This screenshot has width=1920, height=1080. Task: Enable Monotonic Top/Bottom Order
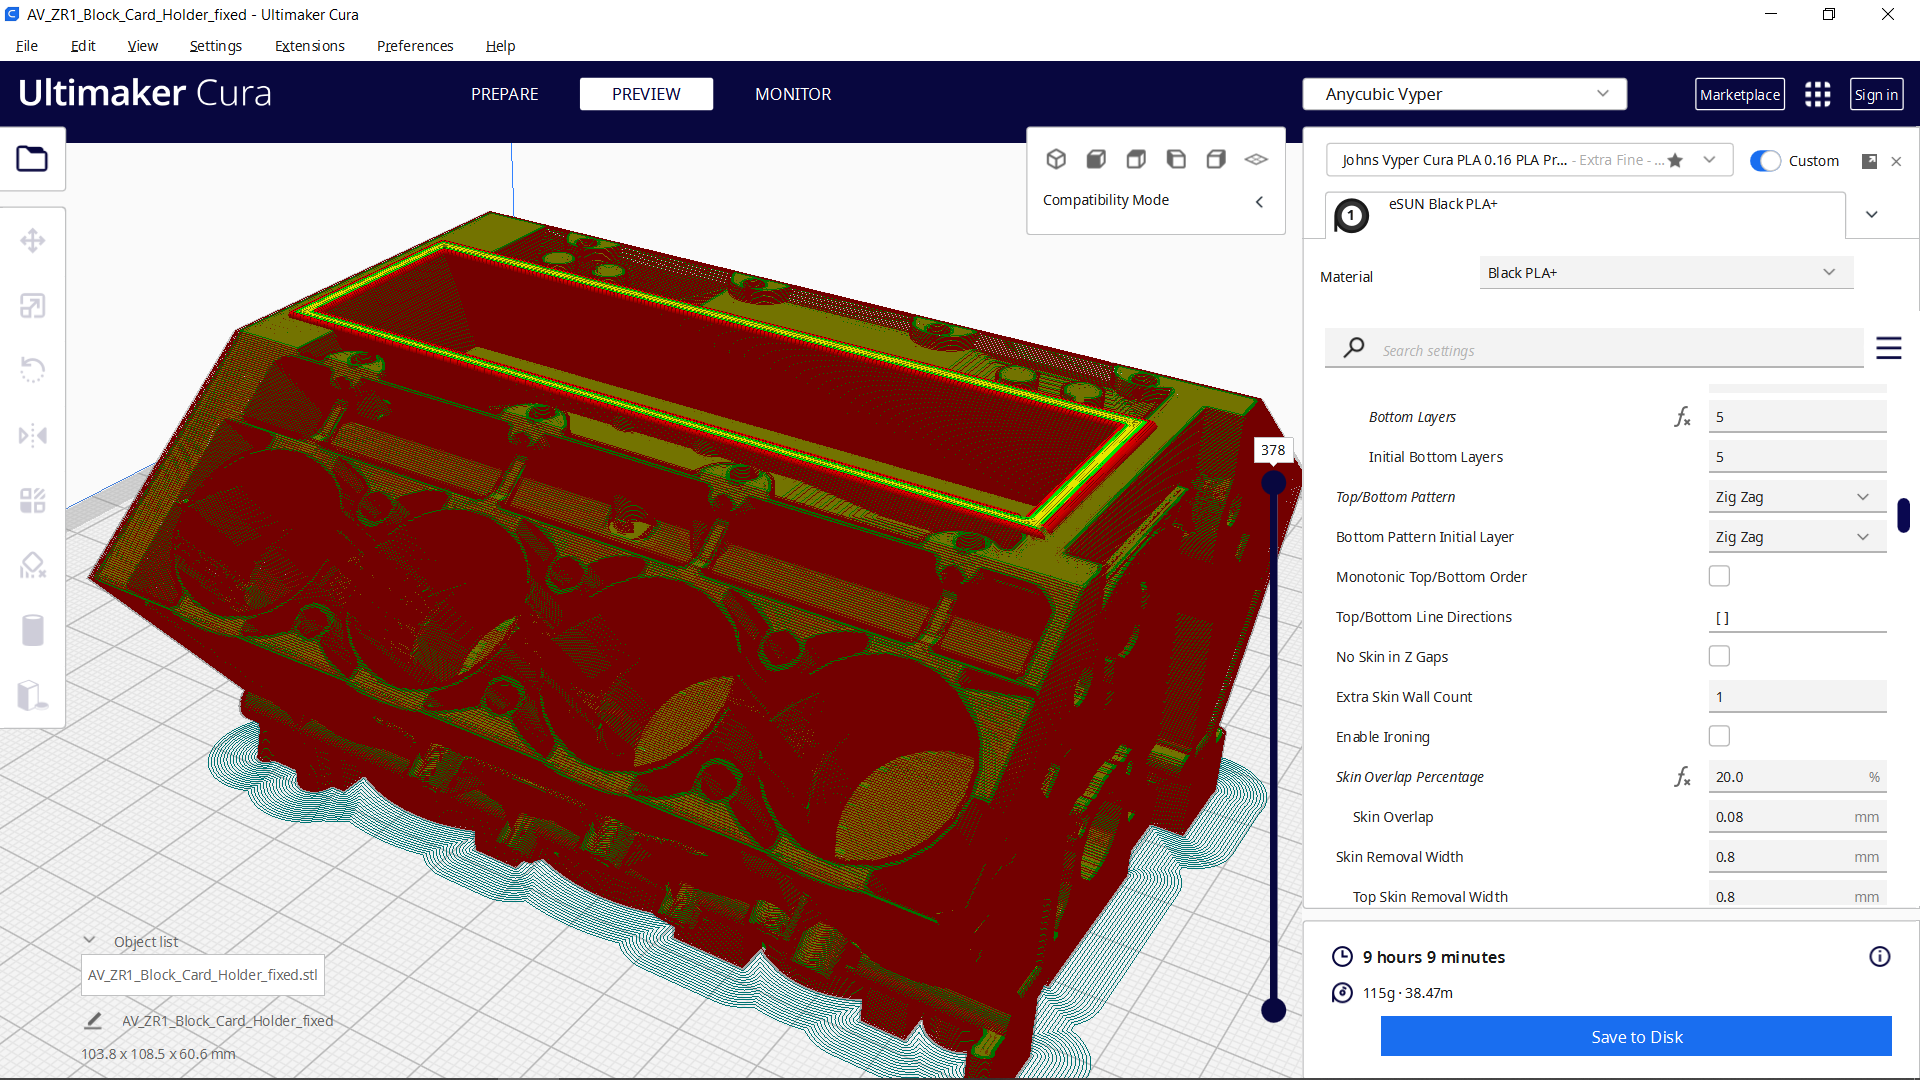tap(1719, 576)
